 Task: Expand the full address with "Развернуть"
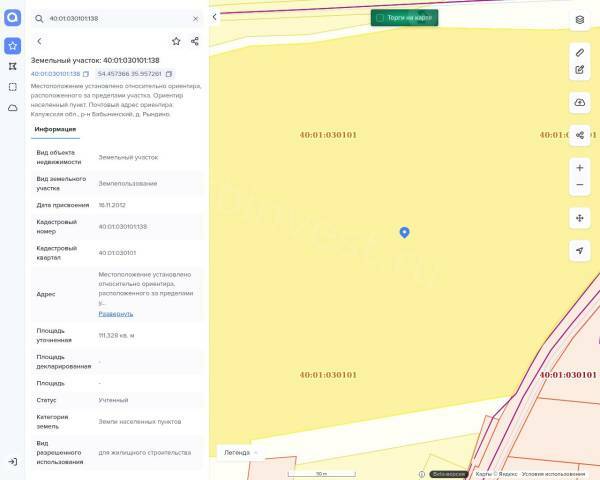click(115, 313)
